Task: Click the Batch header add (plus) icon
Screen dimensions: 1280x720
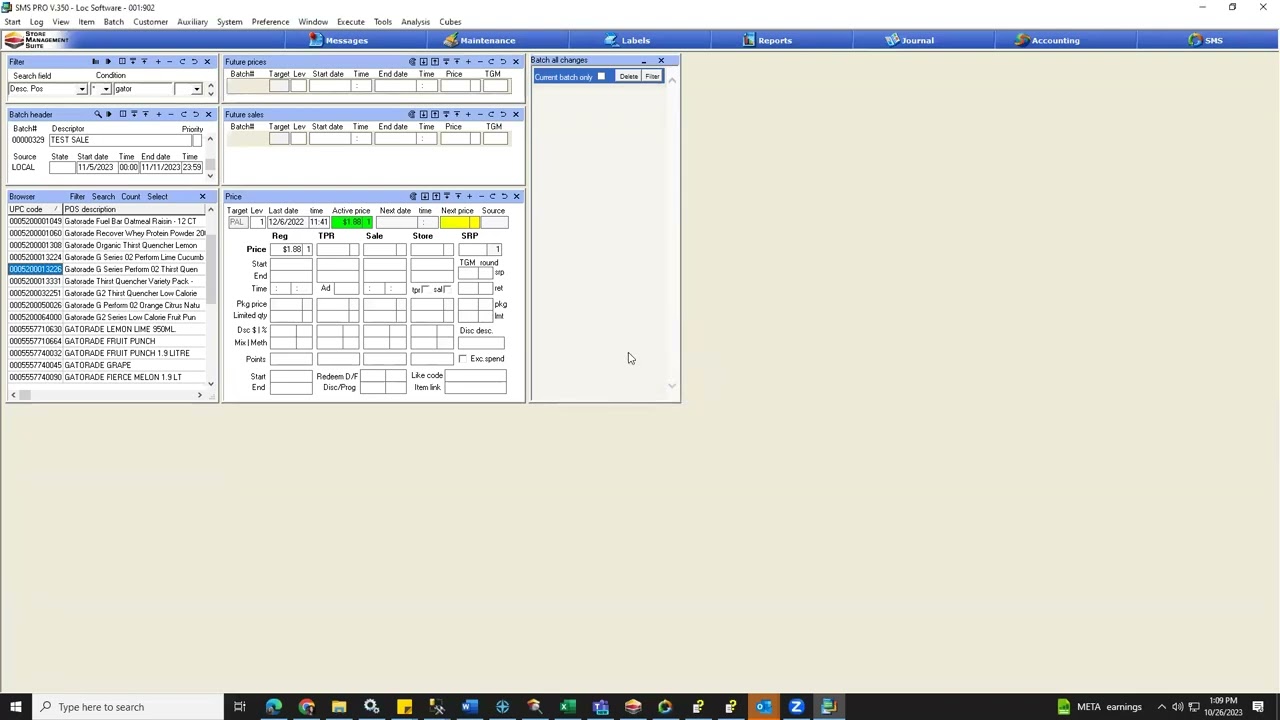Action: pos(158,114)
